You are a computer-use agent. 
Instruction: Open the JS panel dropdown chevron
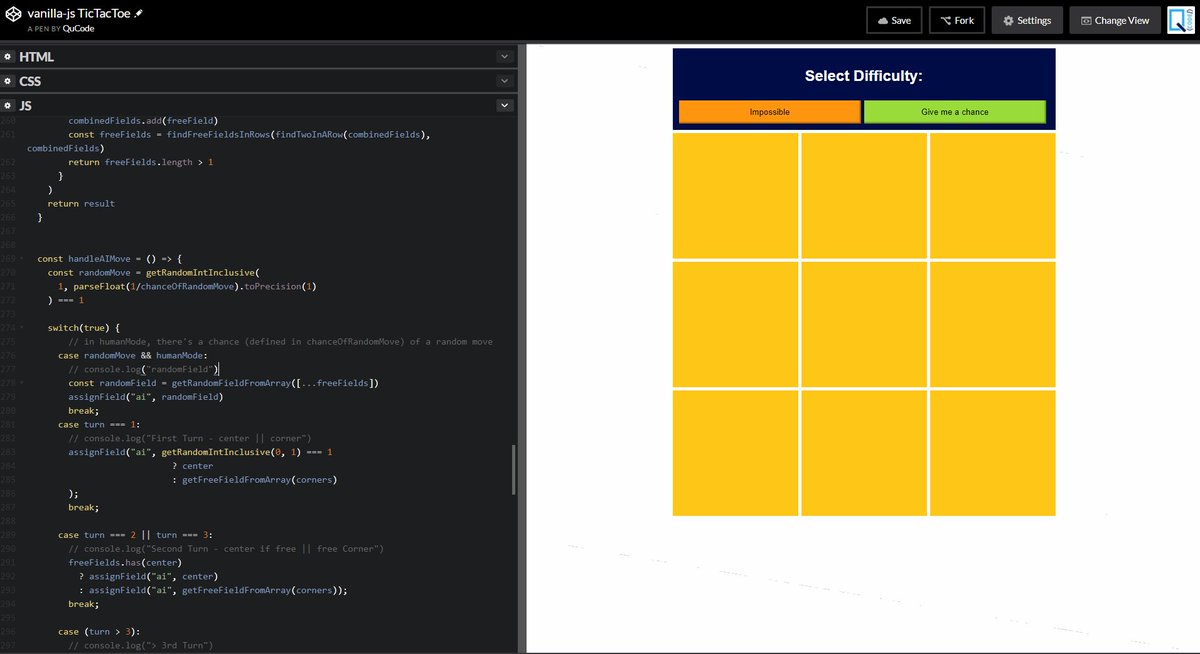[x=504, y=105]
